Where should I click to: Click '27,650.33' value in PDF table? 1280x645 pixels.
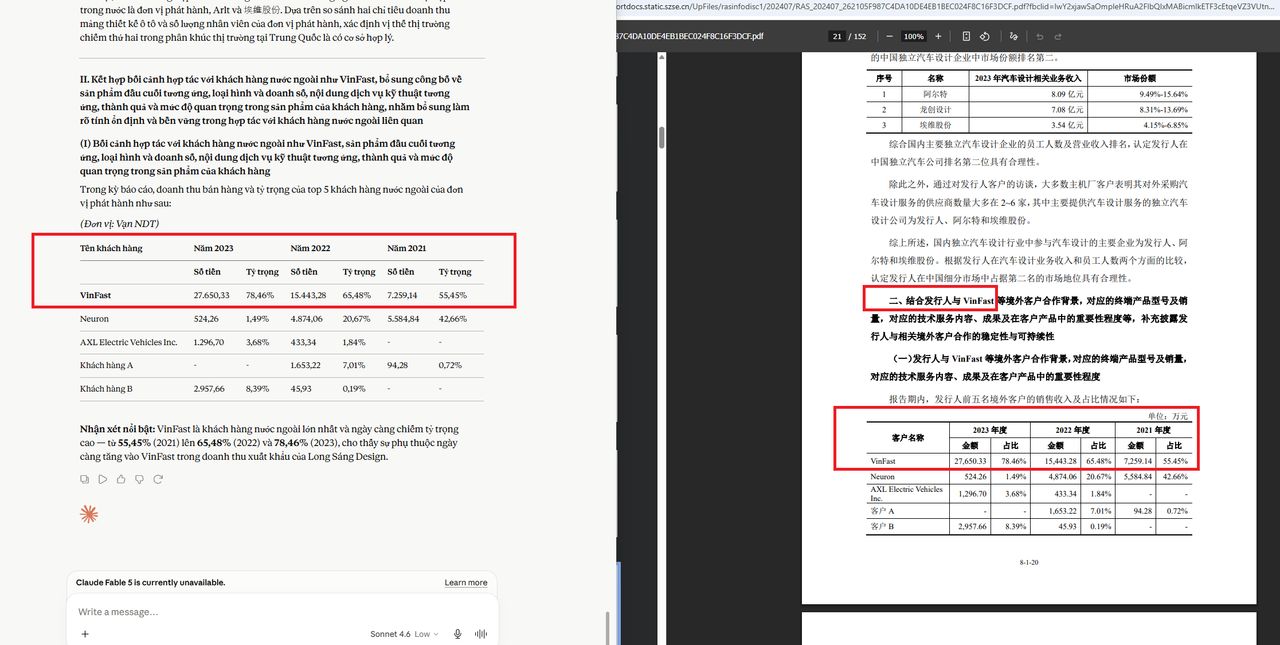969,461
